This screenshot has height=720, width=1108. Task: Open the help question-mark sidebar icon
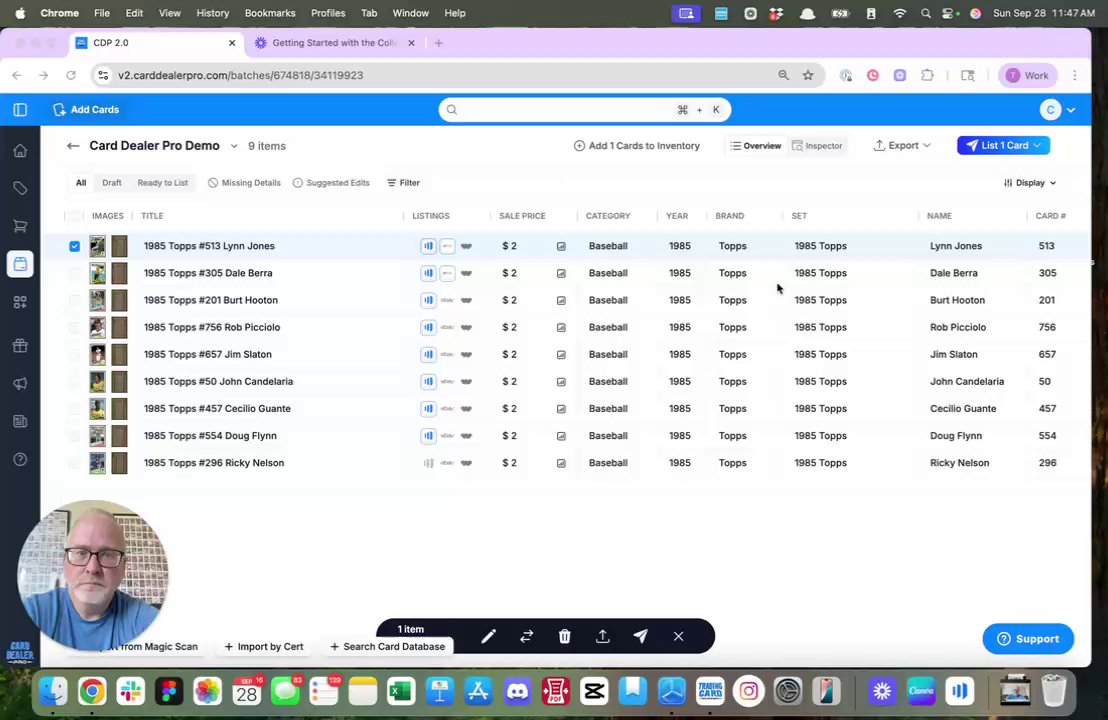click(20, 459)
